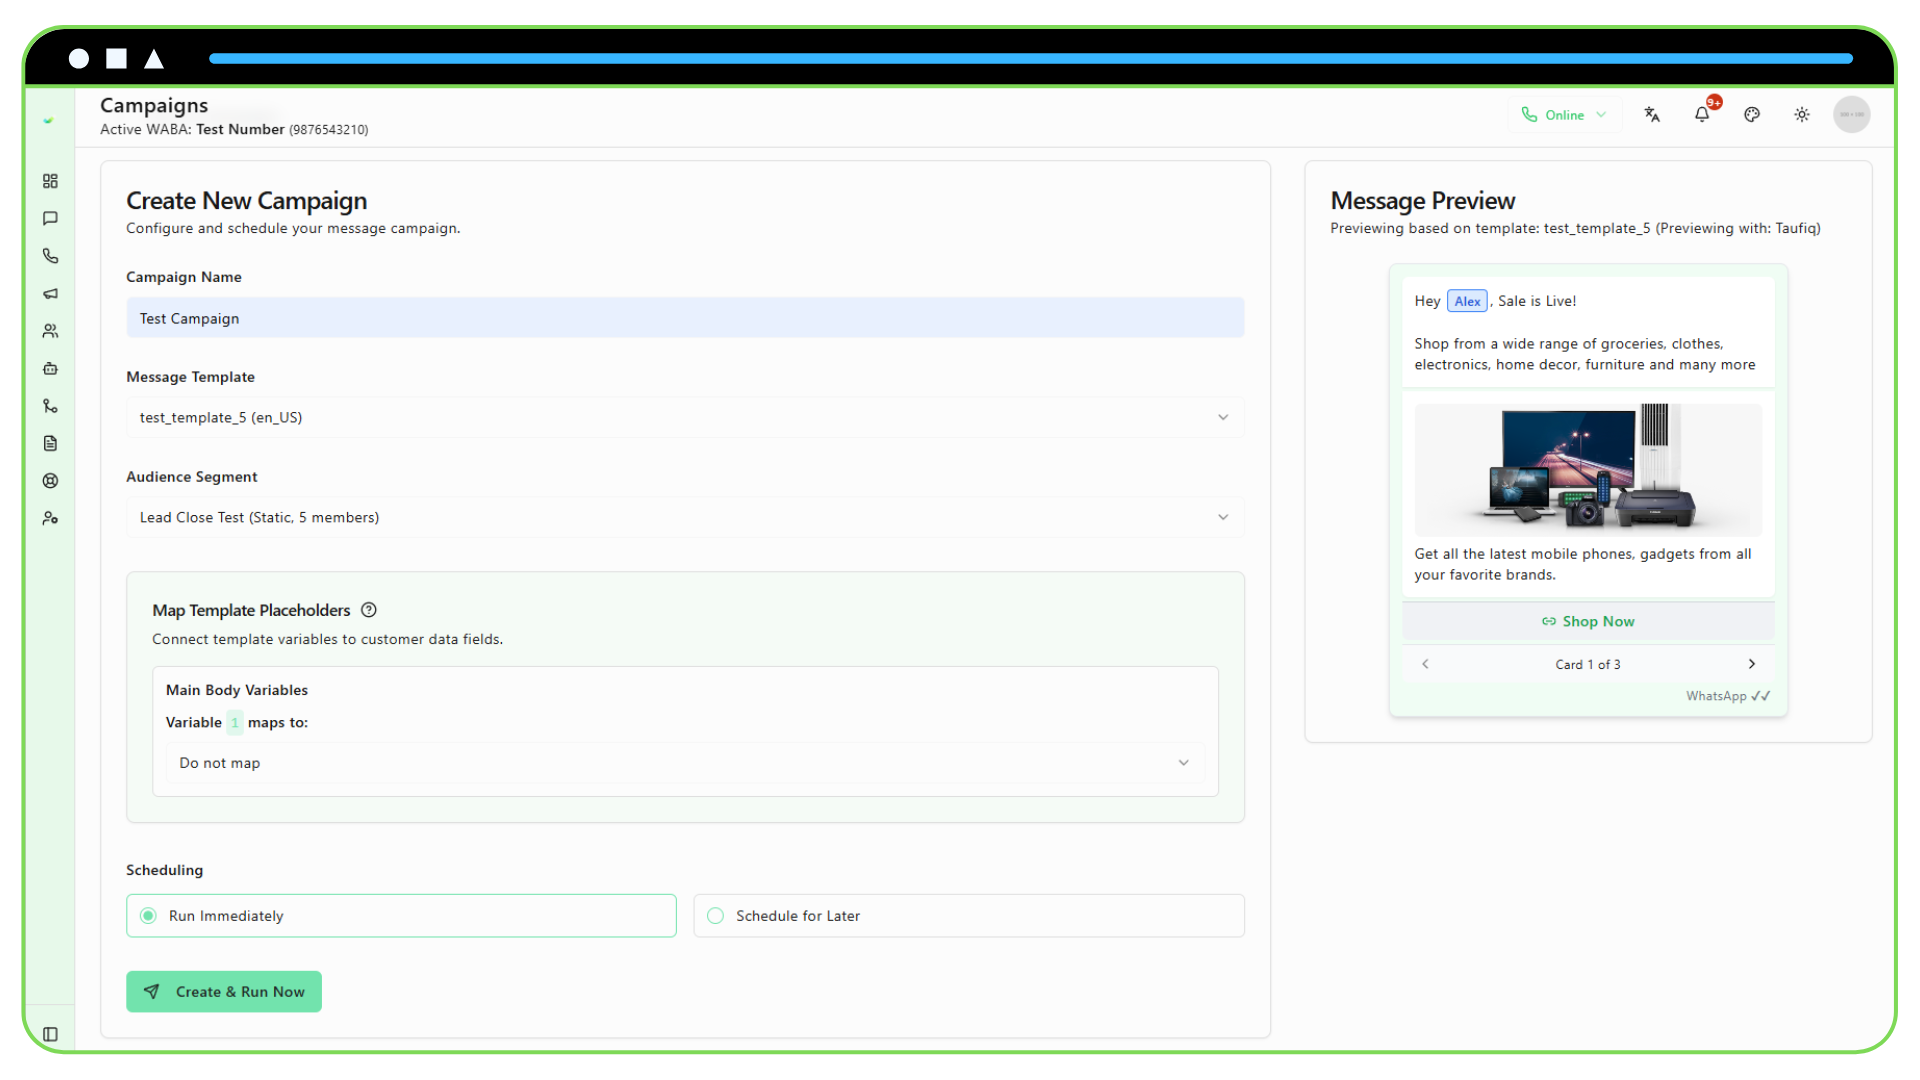The height and width of the screenshot is (1080, 1920).
Task: Click the white circle icon in top bar
Action: click(79, 59)
